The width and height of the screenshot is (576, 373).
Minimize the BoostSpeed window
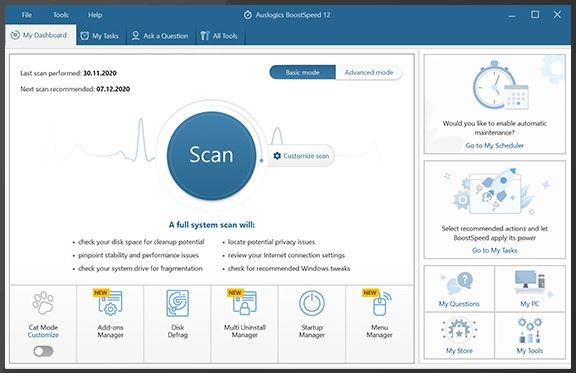point(512,15)
